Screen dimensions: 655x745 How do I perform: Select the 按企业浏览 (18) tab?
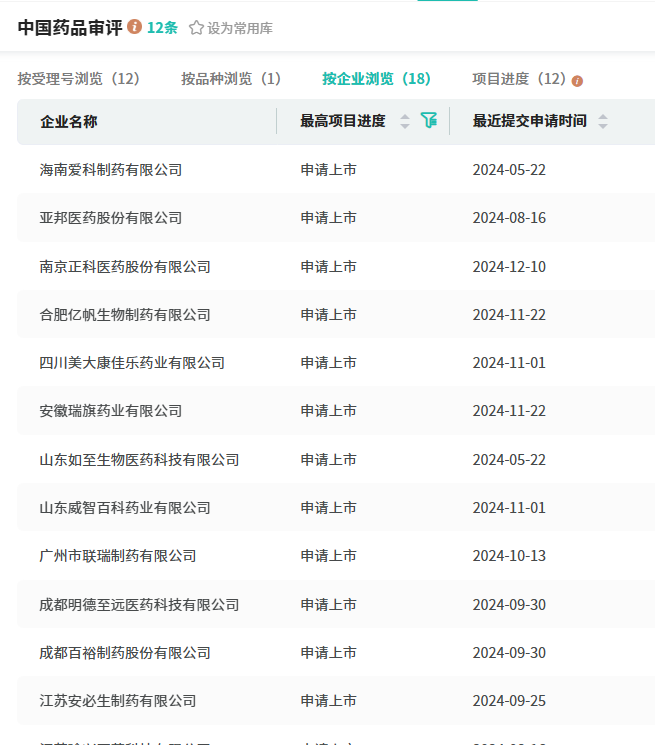(377, 79)
